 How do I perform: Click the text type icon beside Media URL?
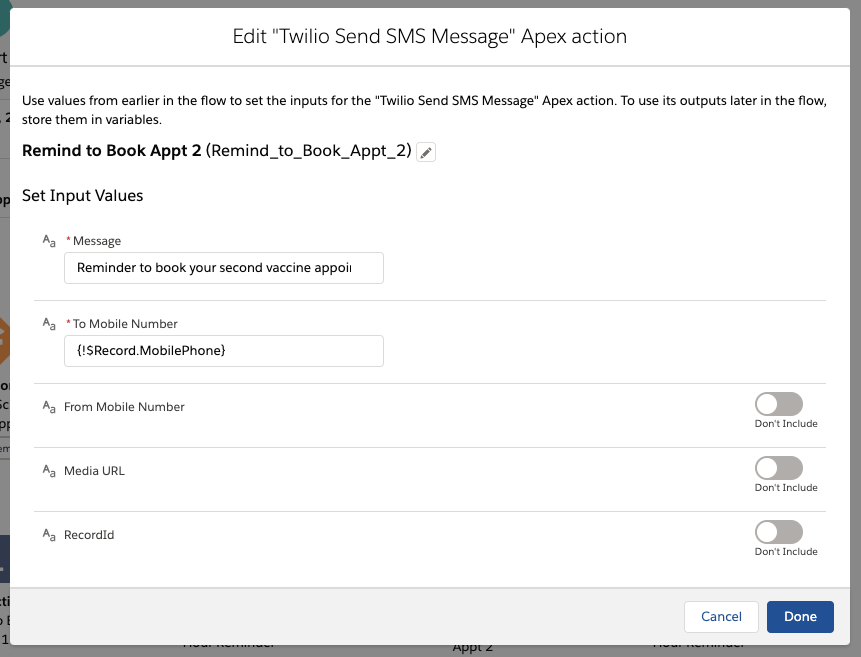pos(49,471)
